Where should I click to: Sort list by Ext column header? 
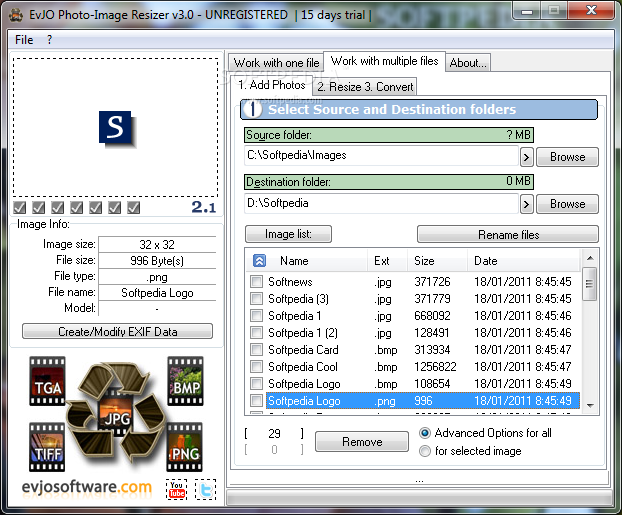382,261
